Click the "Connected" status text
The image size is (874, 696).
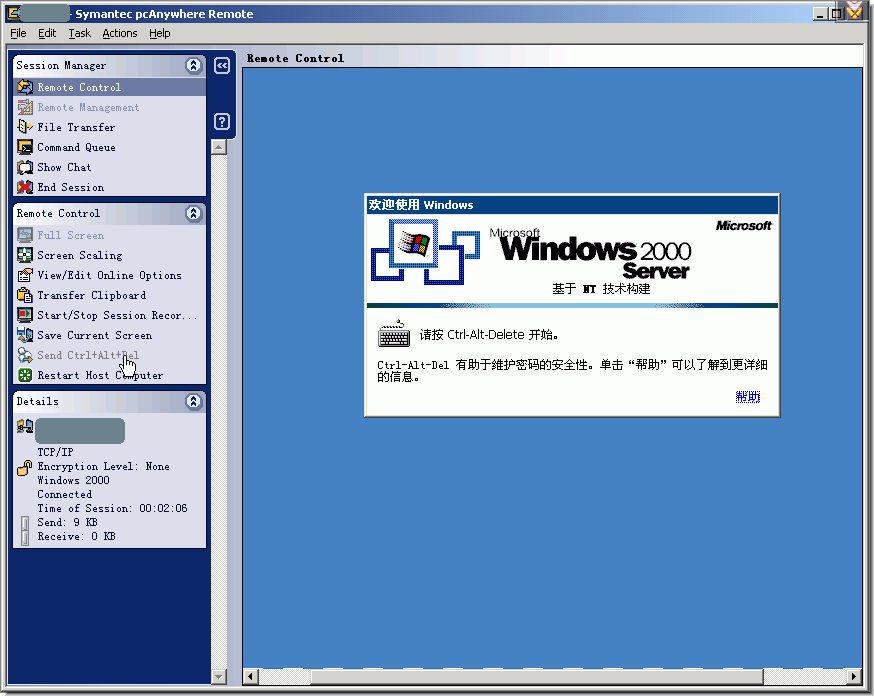tap(65, 494)
